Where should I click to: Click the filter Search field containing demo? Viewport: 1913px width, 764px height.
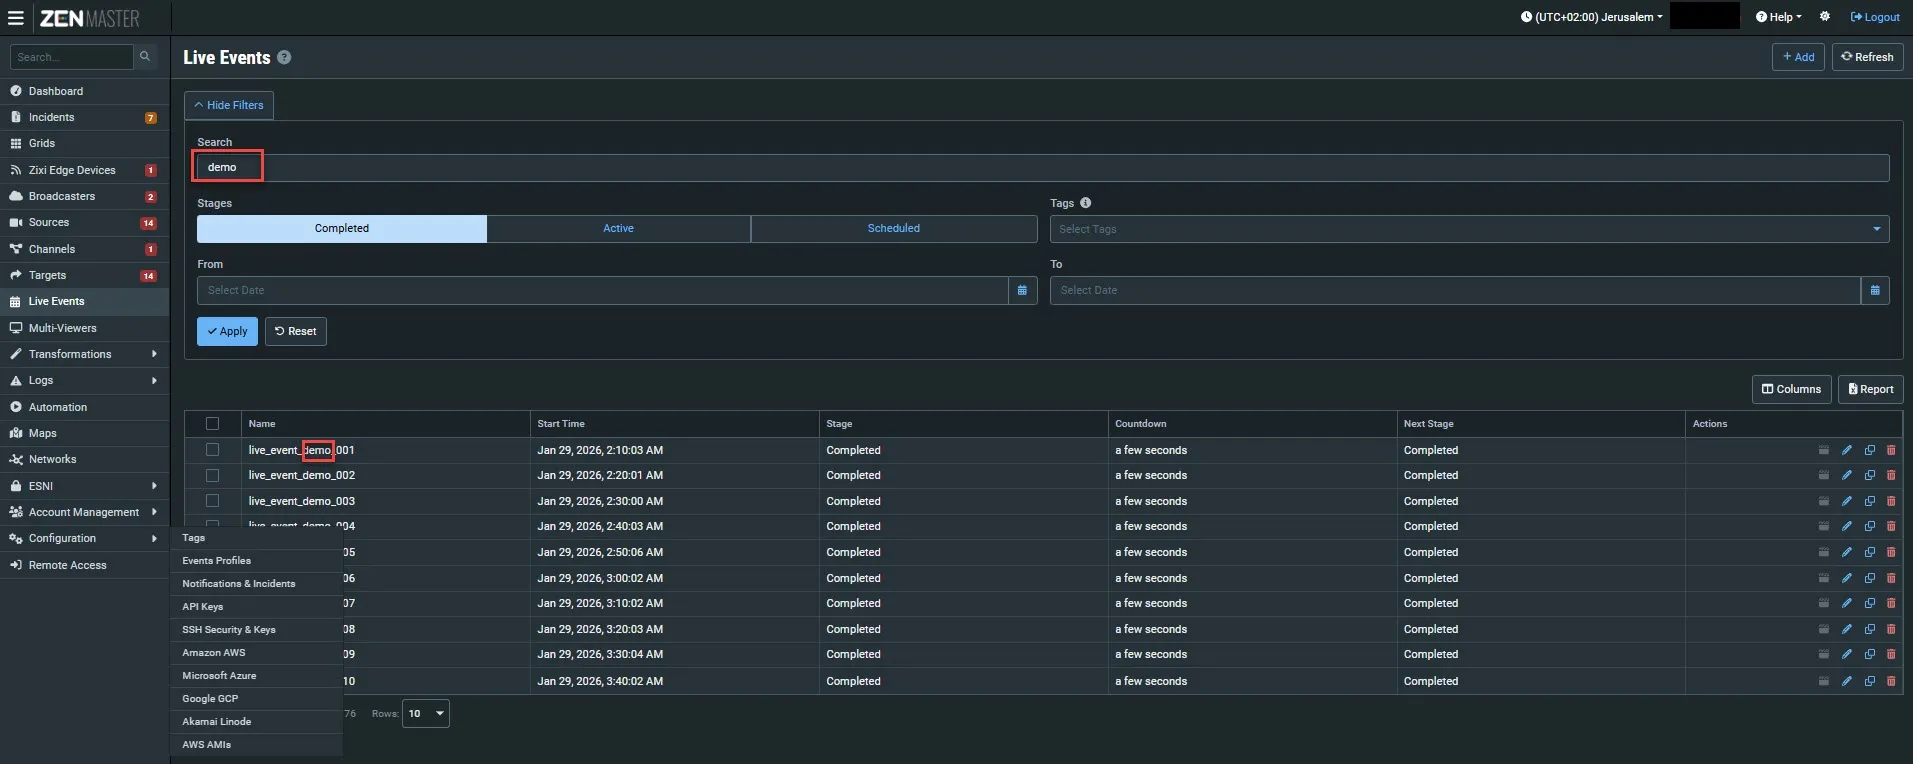click(1043, 167)
